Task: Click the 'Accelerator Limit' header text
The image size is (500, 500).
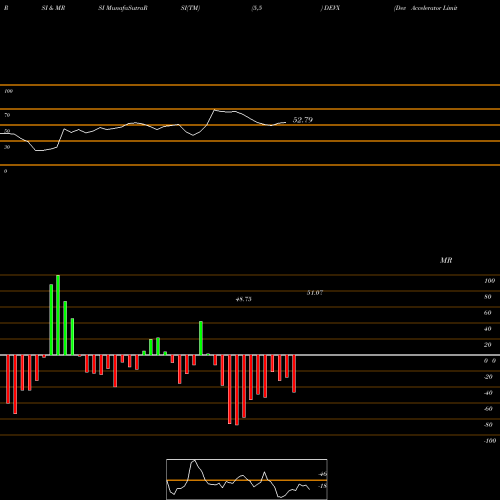Action: 434,8
